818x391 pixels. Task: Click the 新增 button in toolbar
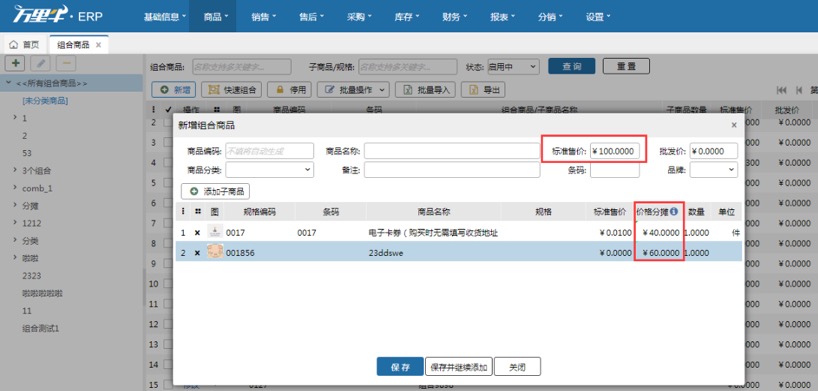click(174, 90)
